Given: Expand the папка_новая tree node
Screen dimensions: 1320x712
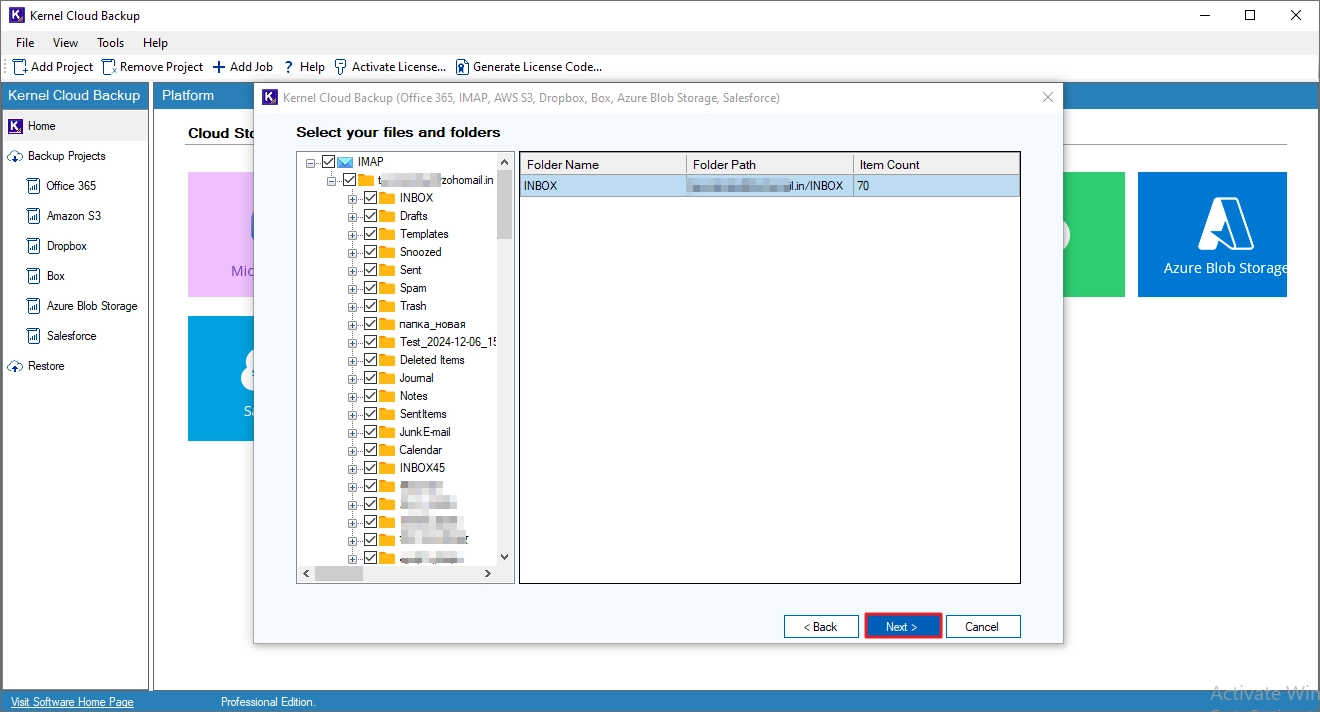Looking at the screenshot, I should tap(352, 325).
